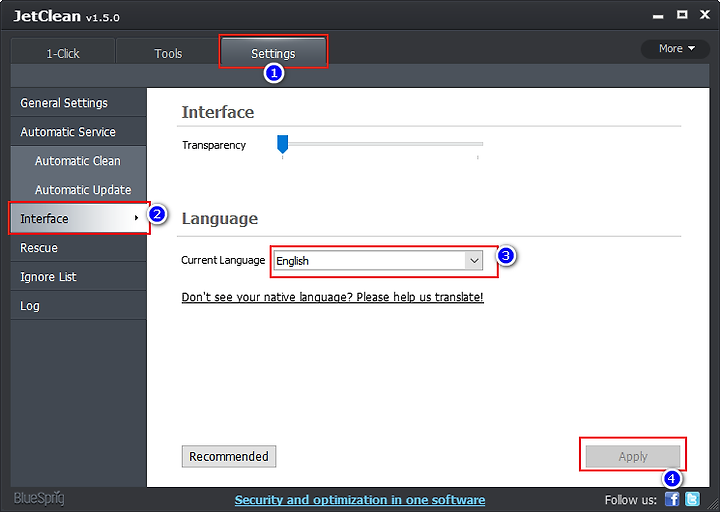The height and width of the screenshot is (512, 720).
Task: Click the BlueSprig logo
Action: click(x=39, y=499)
